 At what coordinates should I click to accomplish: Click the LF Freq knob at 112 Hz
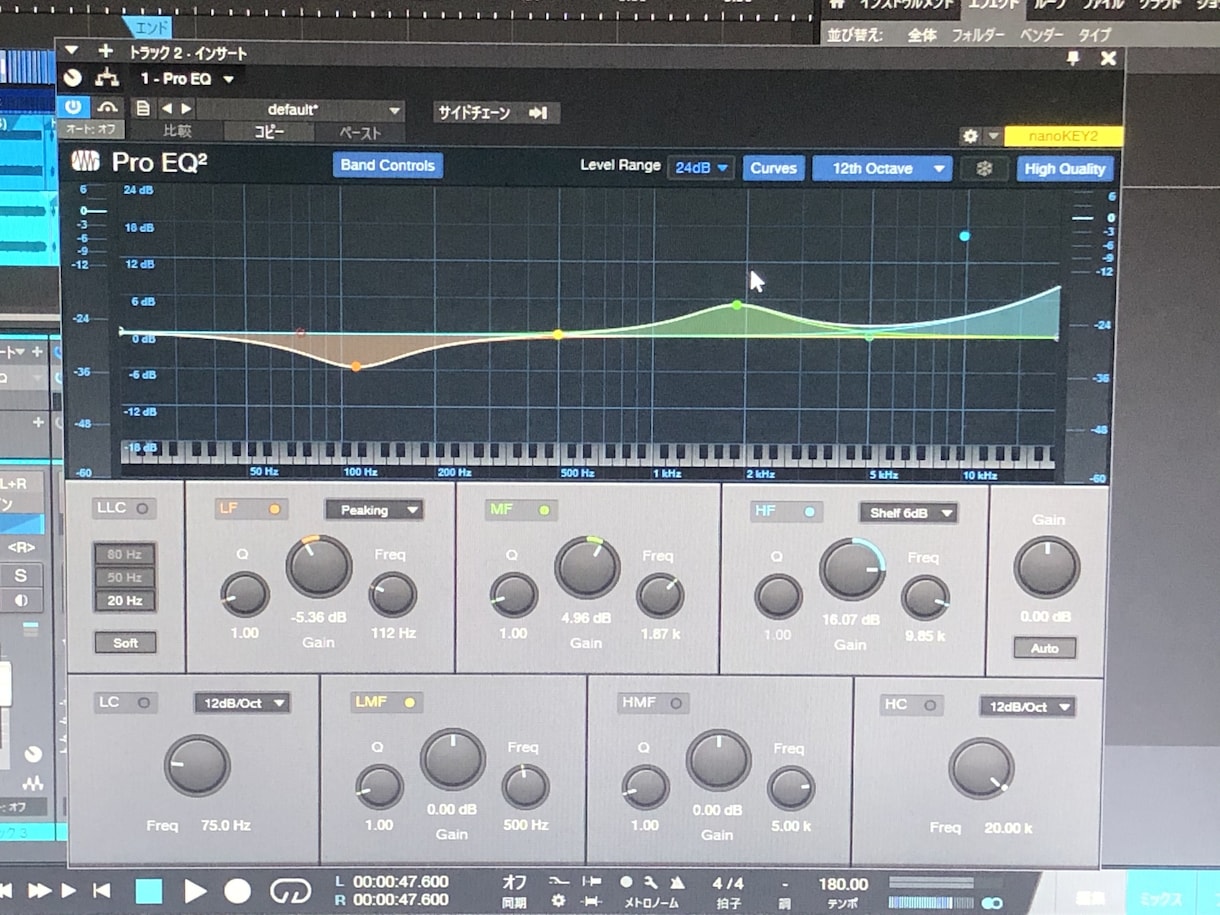click(x=393, y=595)
